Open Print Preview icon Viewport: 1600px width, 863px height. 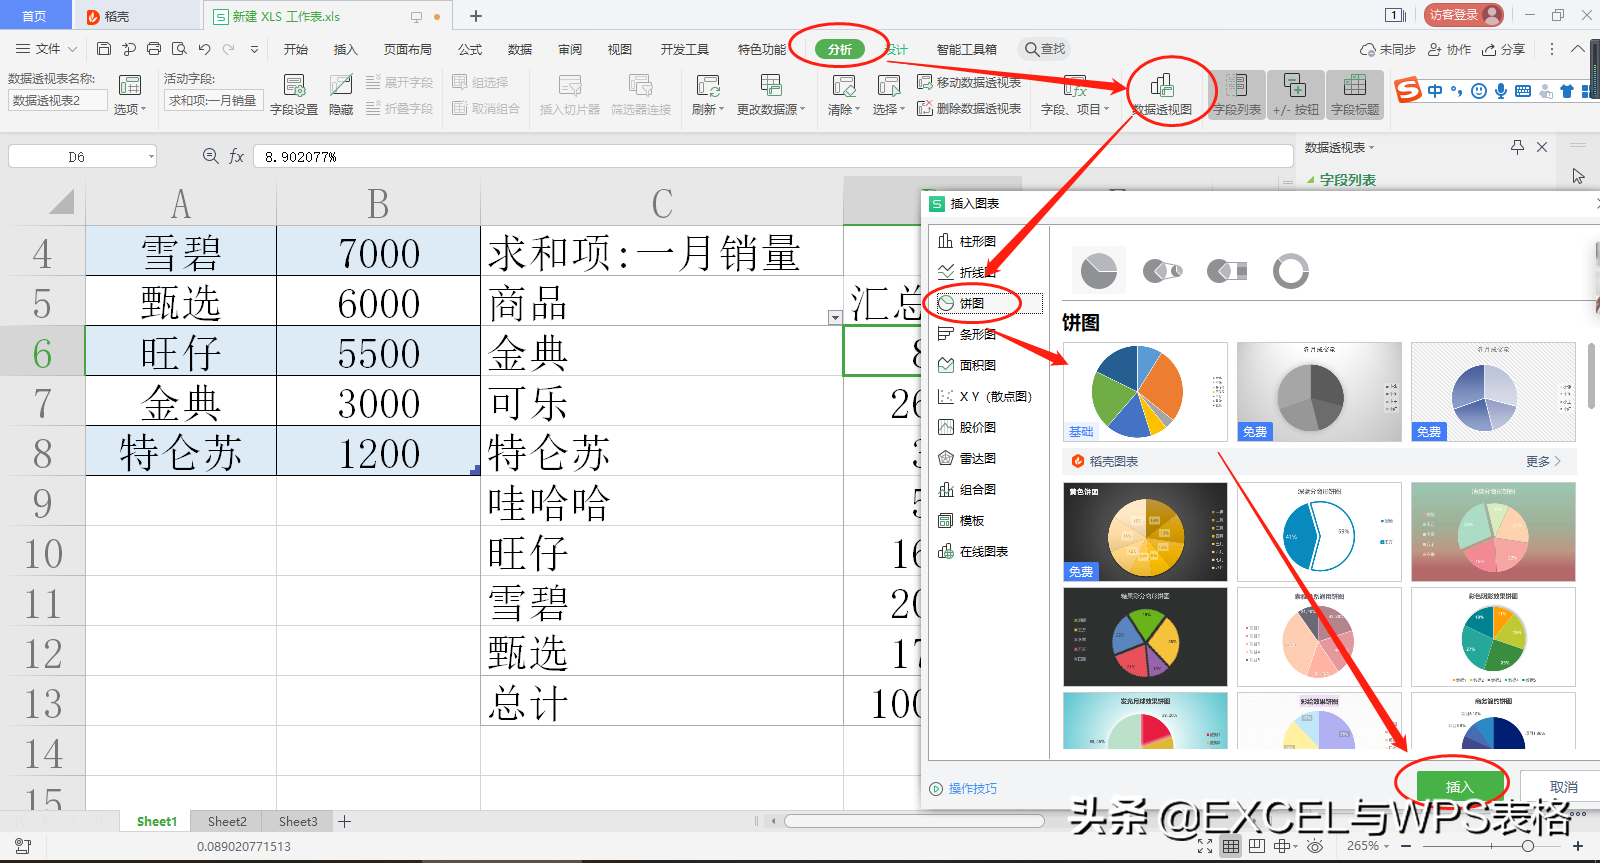pos(179,49)
